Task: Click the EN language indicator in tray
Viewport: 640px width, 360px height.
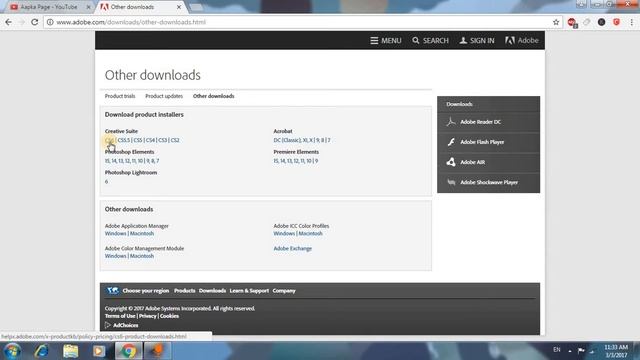Action: pyautogui.click(x=557, y=350)
